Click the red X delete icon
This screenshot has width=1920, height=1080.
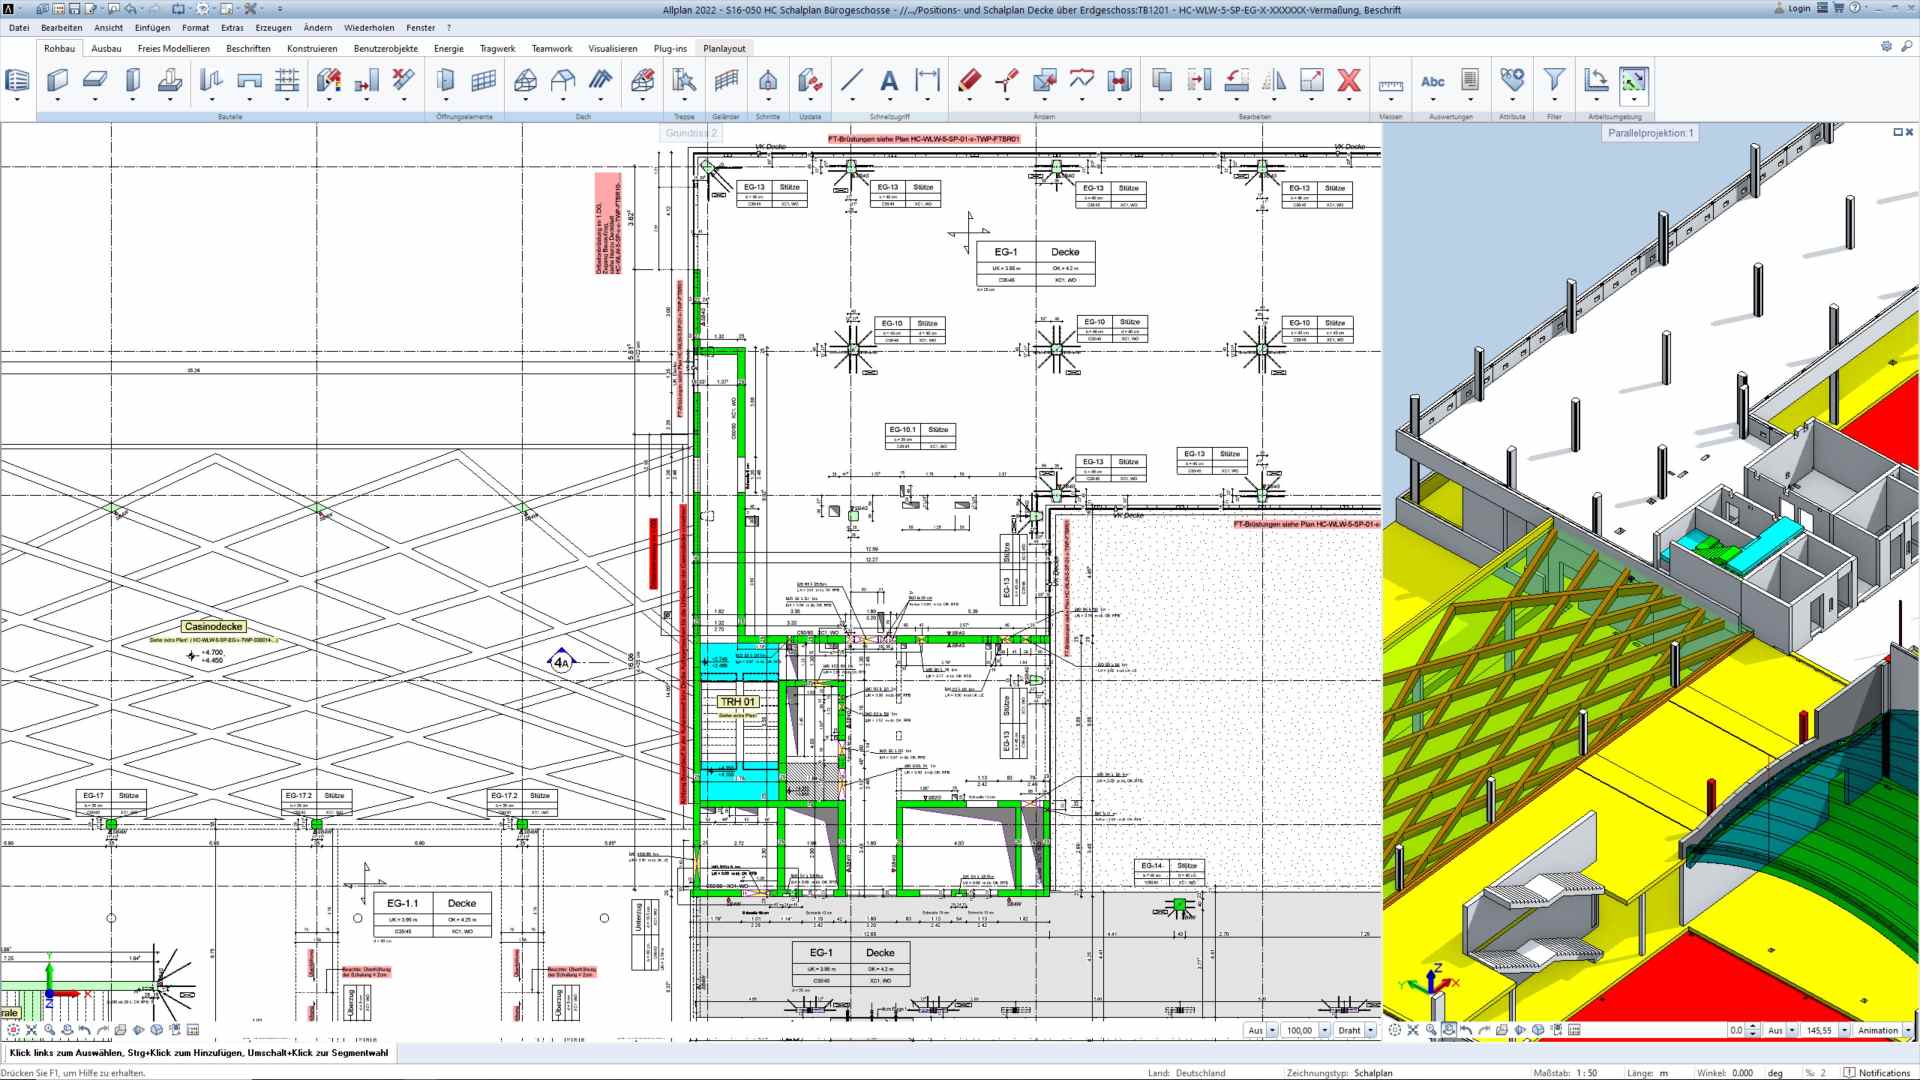tap(1349, 80)
